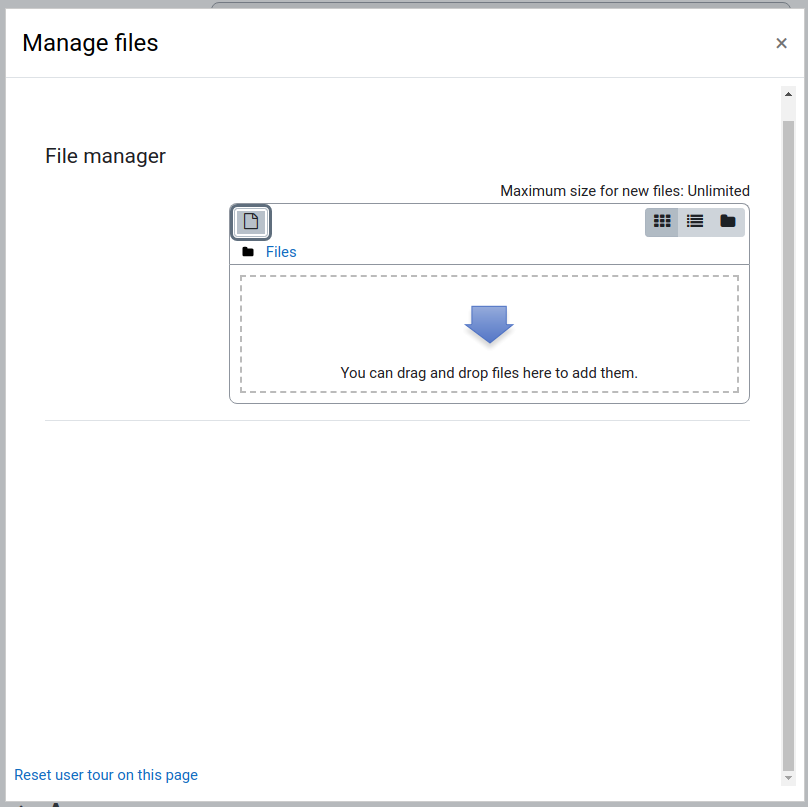Click the drag and drop upload area
This screenshot has width=808, height=807.
pos(489,334)
